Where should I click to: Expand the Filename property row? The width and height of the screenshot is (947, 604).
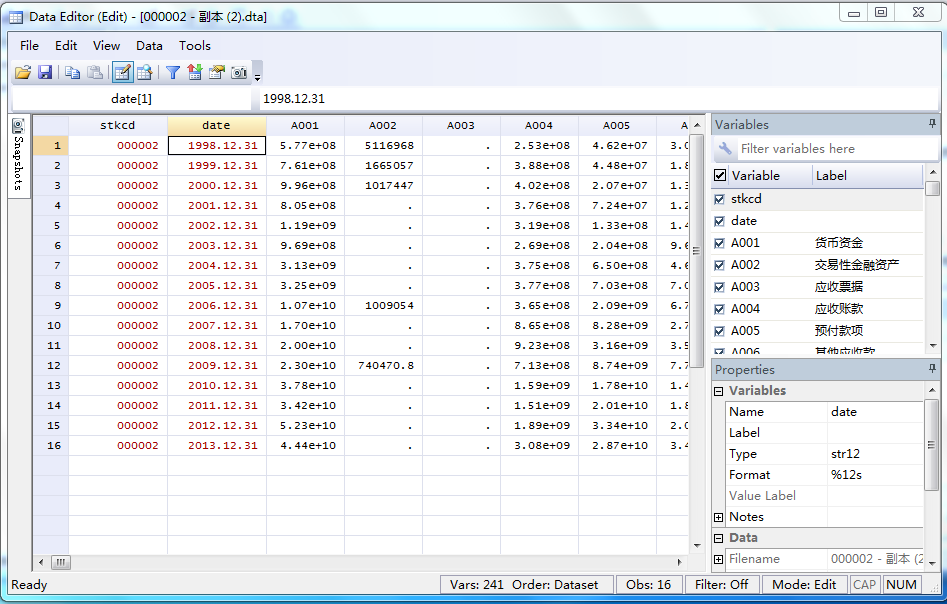[x=718, y=559]
